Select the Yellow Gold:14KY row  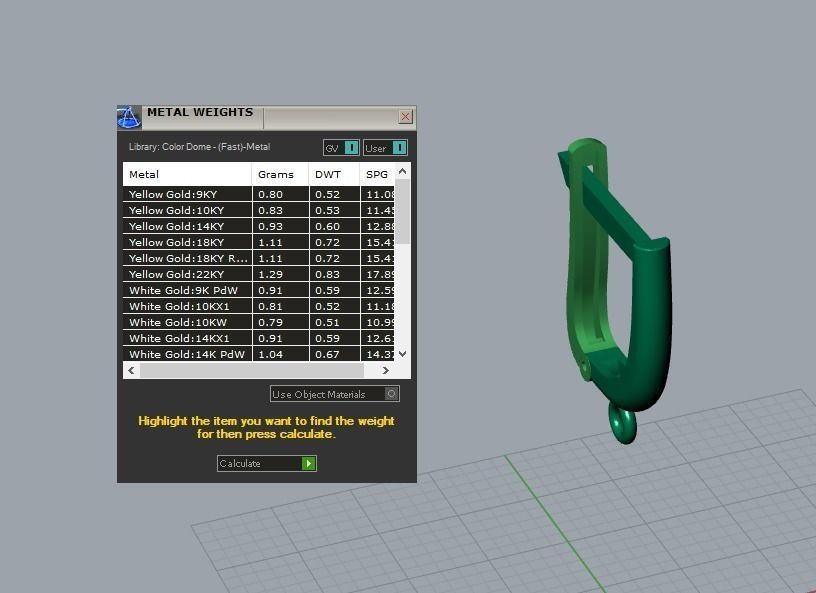coord(259,226)
